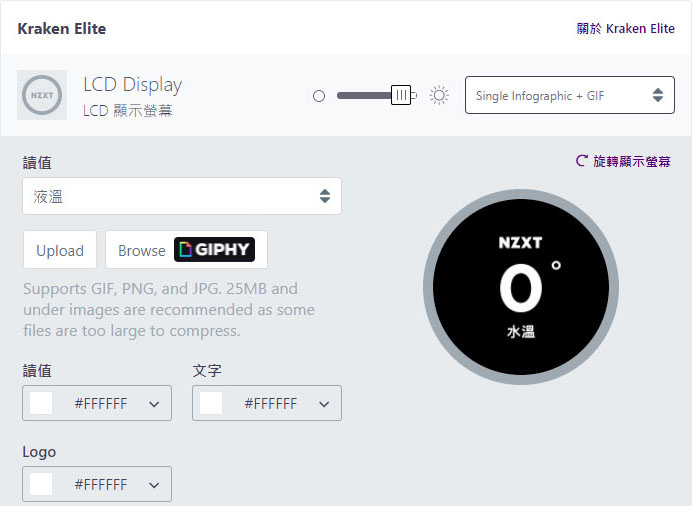Click the Logo label above the color field
This screenshot has height=506, width=692.
[x=39, y=453]
